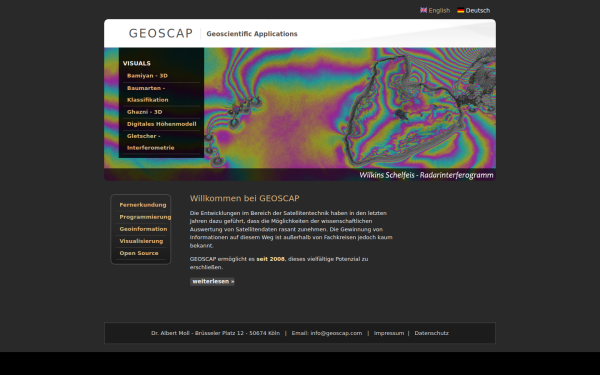The width and height of the screenshot is (600, 375).
Task: Go to Fernerkundung section
Action: 143,205
